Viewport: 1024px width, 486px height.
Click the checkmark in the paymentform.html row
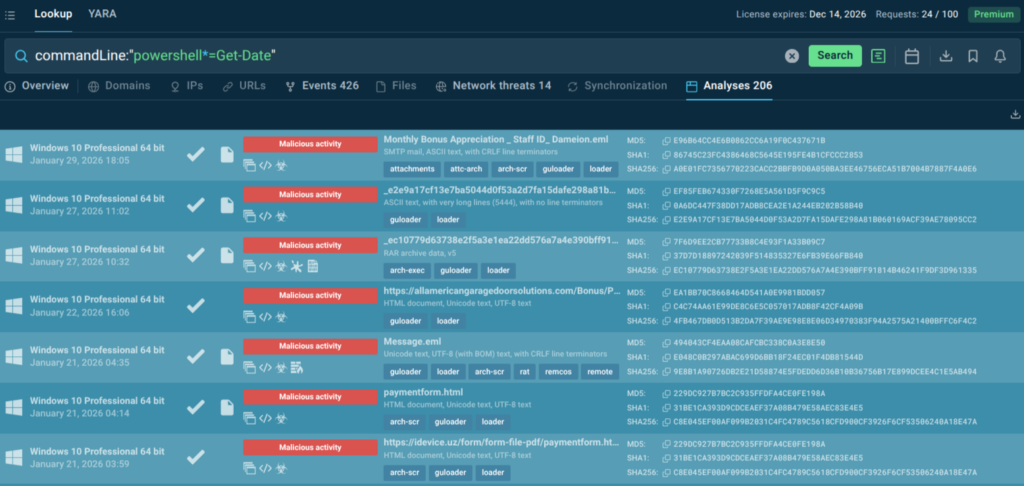coord(197,406)
